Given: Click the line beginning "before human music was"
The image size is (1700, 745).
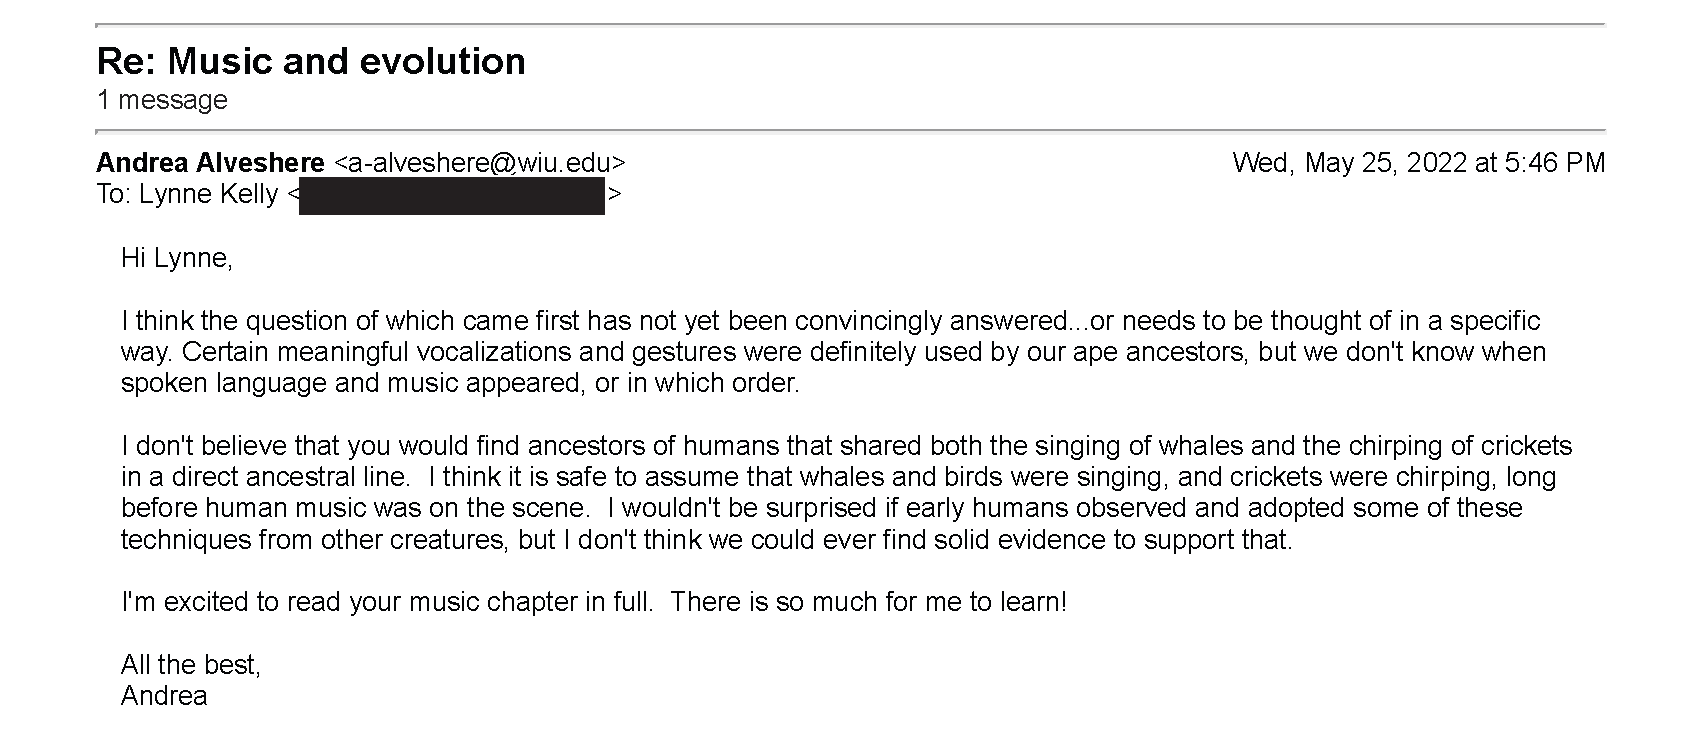Looking at the screenshot, I should click(x=822, y=508).
